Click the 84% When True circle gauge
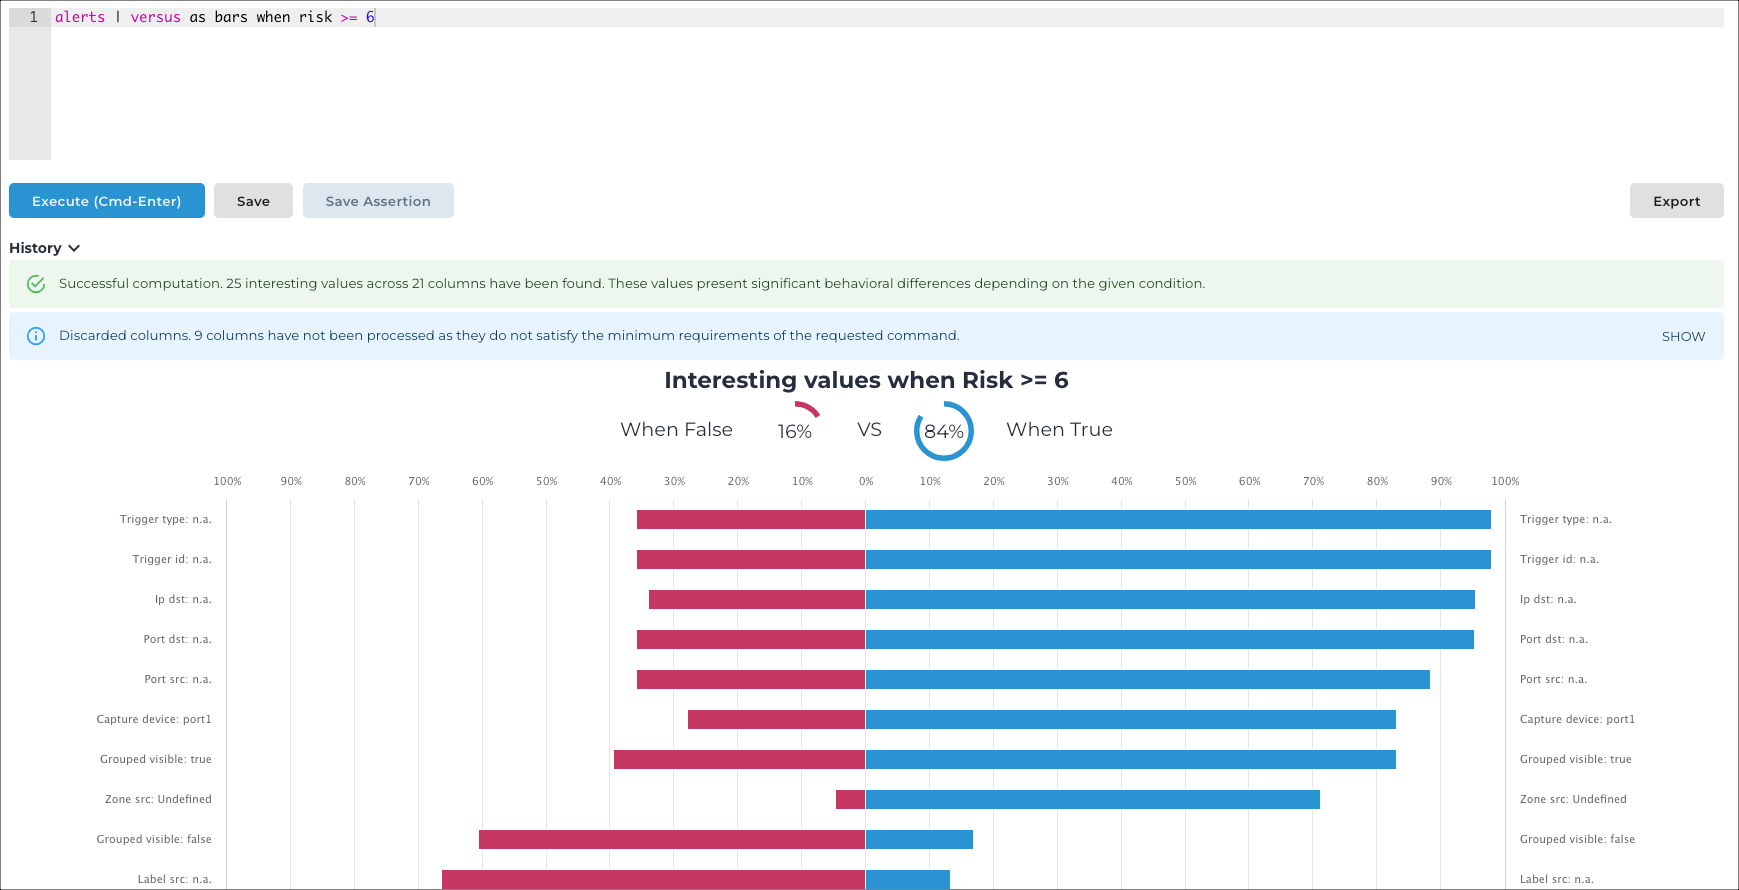This screenshot has width=1739, height=890. tap(944, 431)
